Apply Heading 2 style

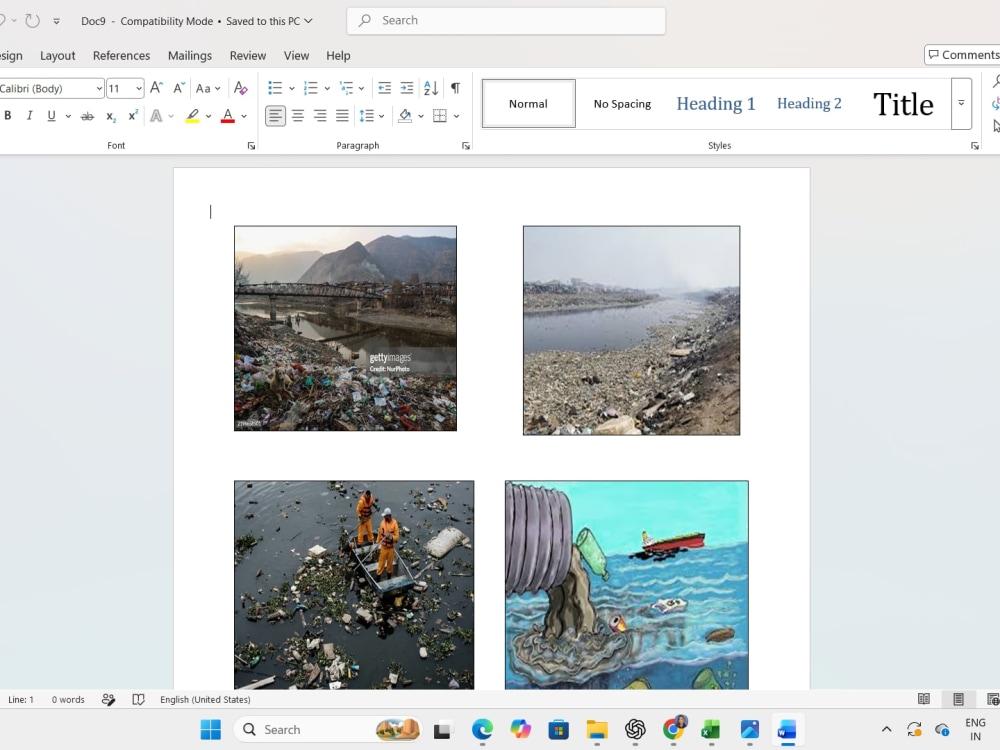coord(809,103)
